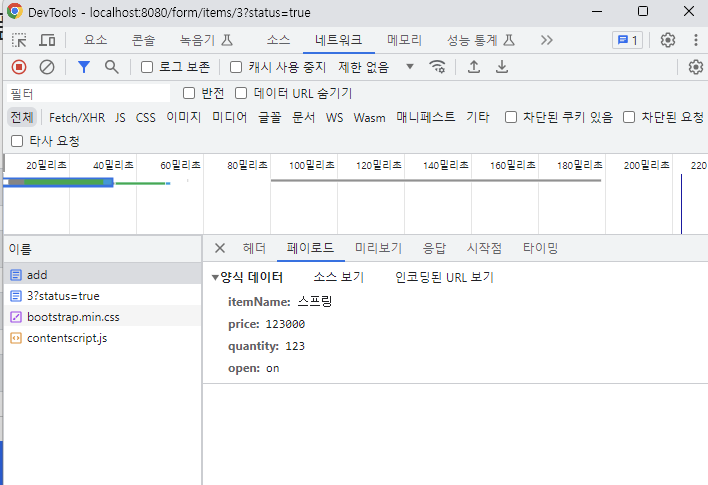Filter by 문서 requests
The width and height of the screenshot is (708, 485).
tap(303, 117)
